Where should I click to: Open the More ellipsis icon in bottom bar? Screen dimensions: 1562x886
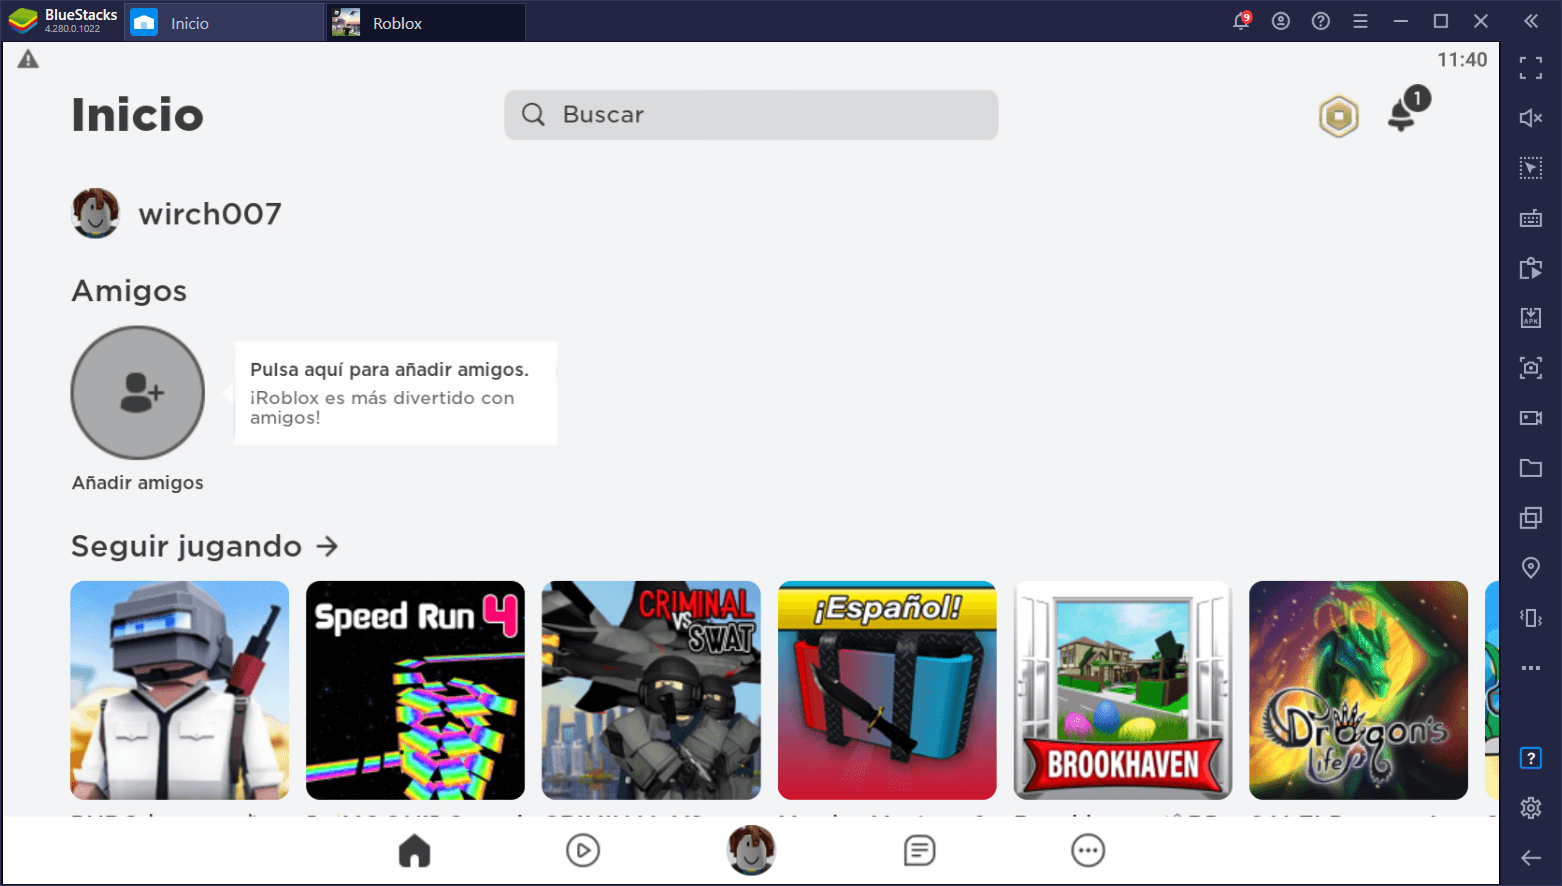1088,851
